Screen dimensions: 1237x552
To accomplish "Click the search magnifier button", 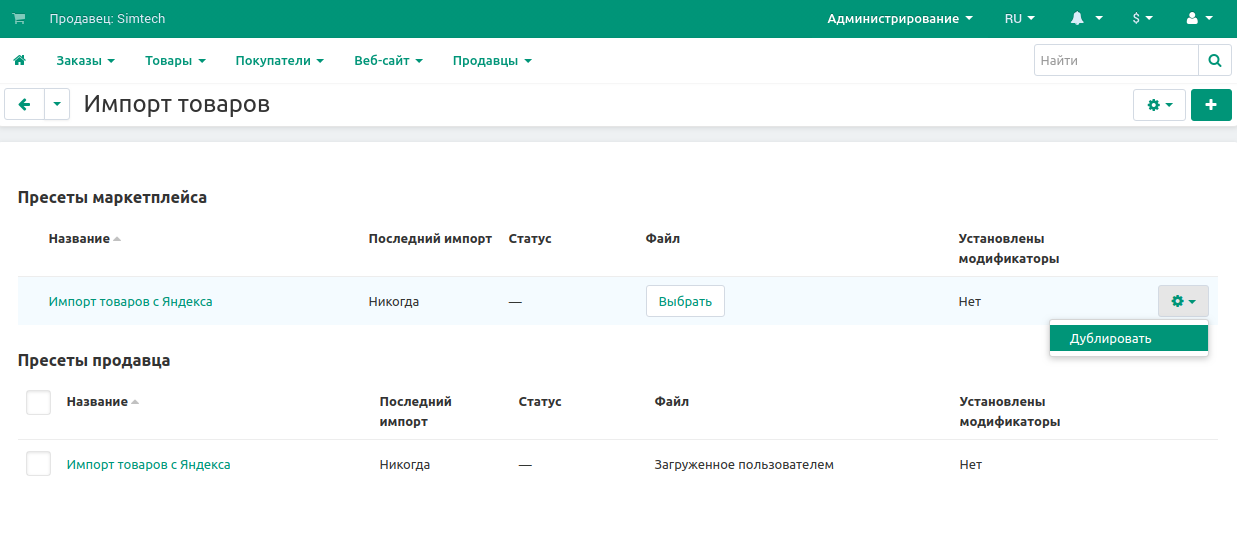I will (1214, 61).
